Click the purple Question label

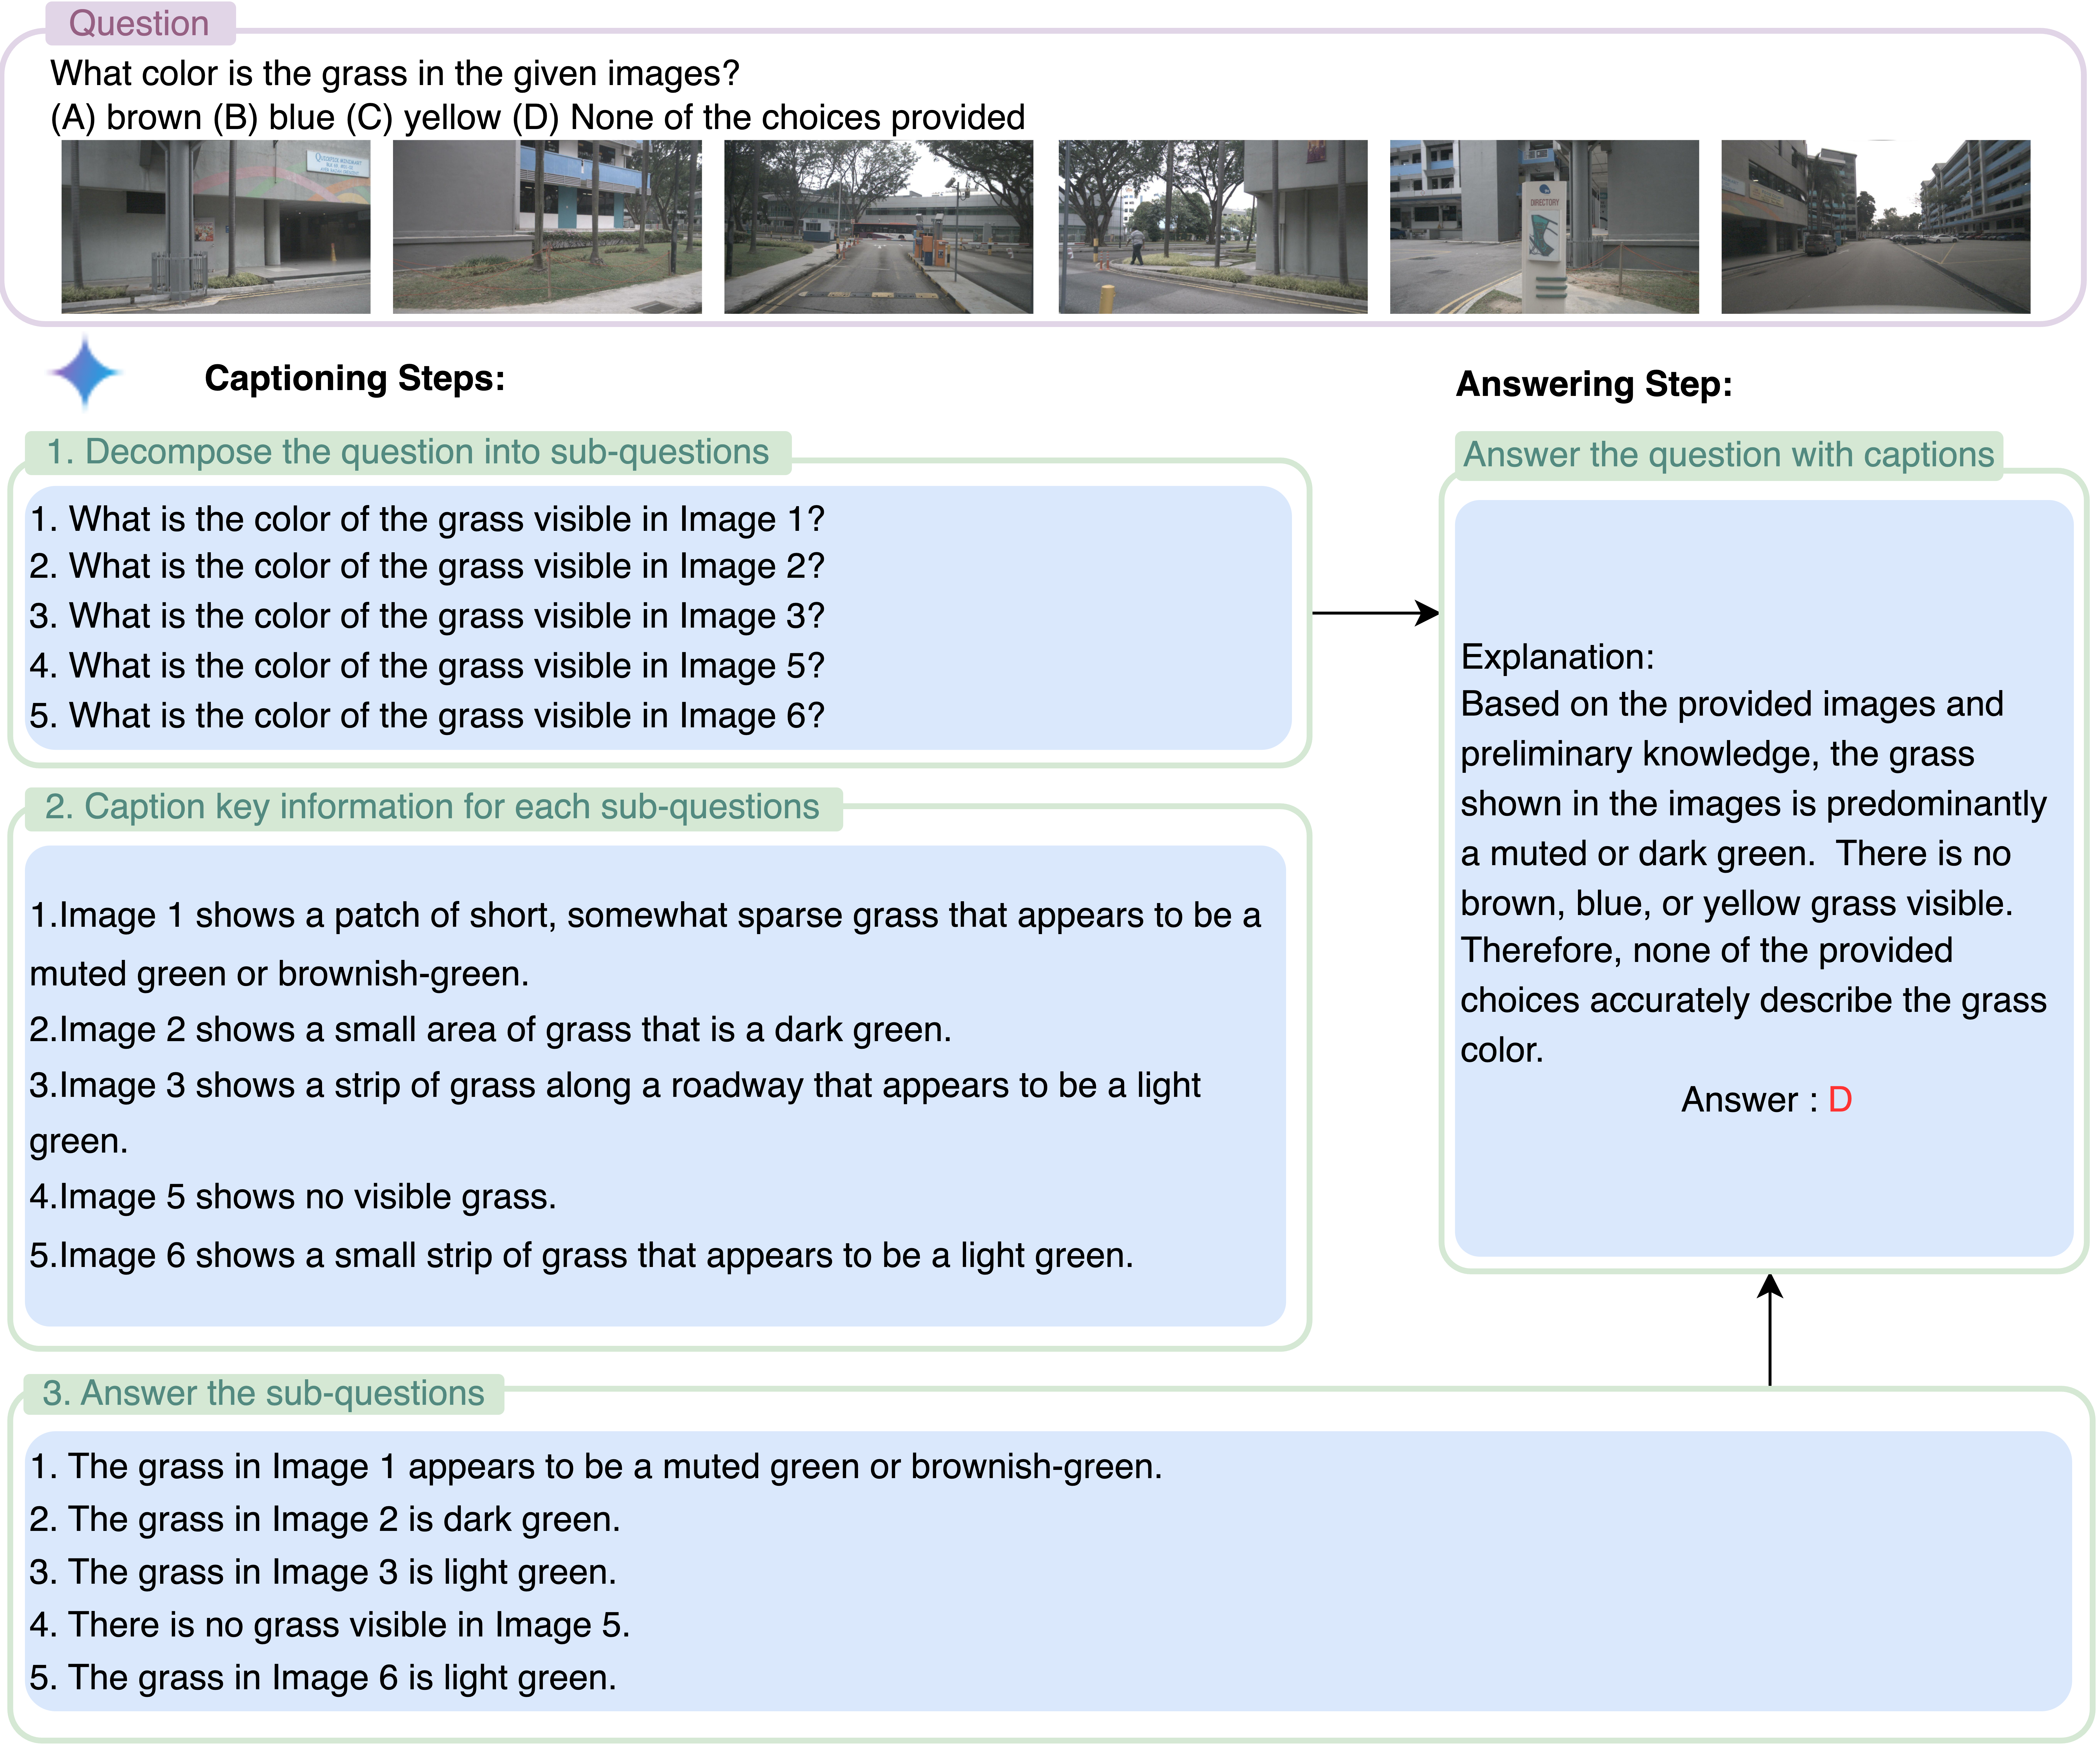(x=139, y=23)
